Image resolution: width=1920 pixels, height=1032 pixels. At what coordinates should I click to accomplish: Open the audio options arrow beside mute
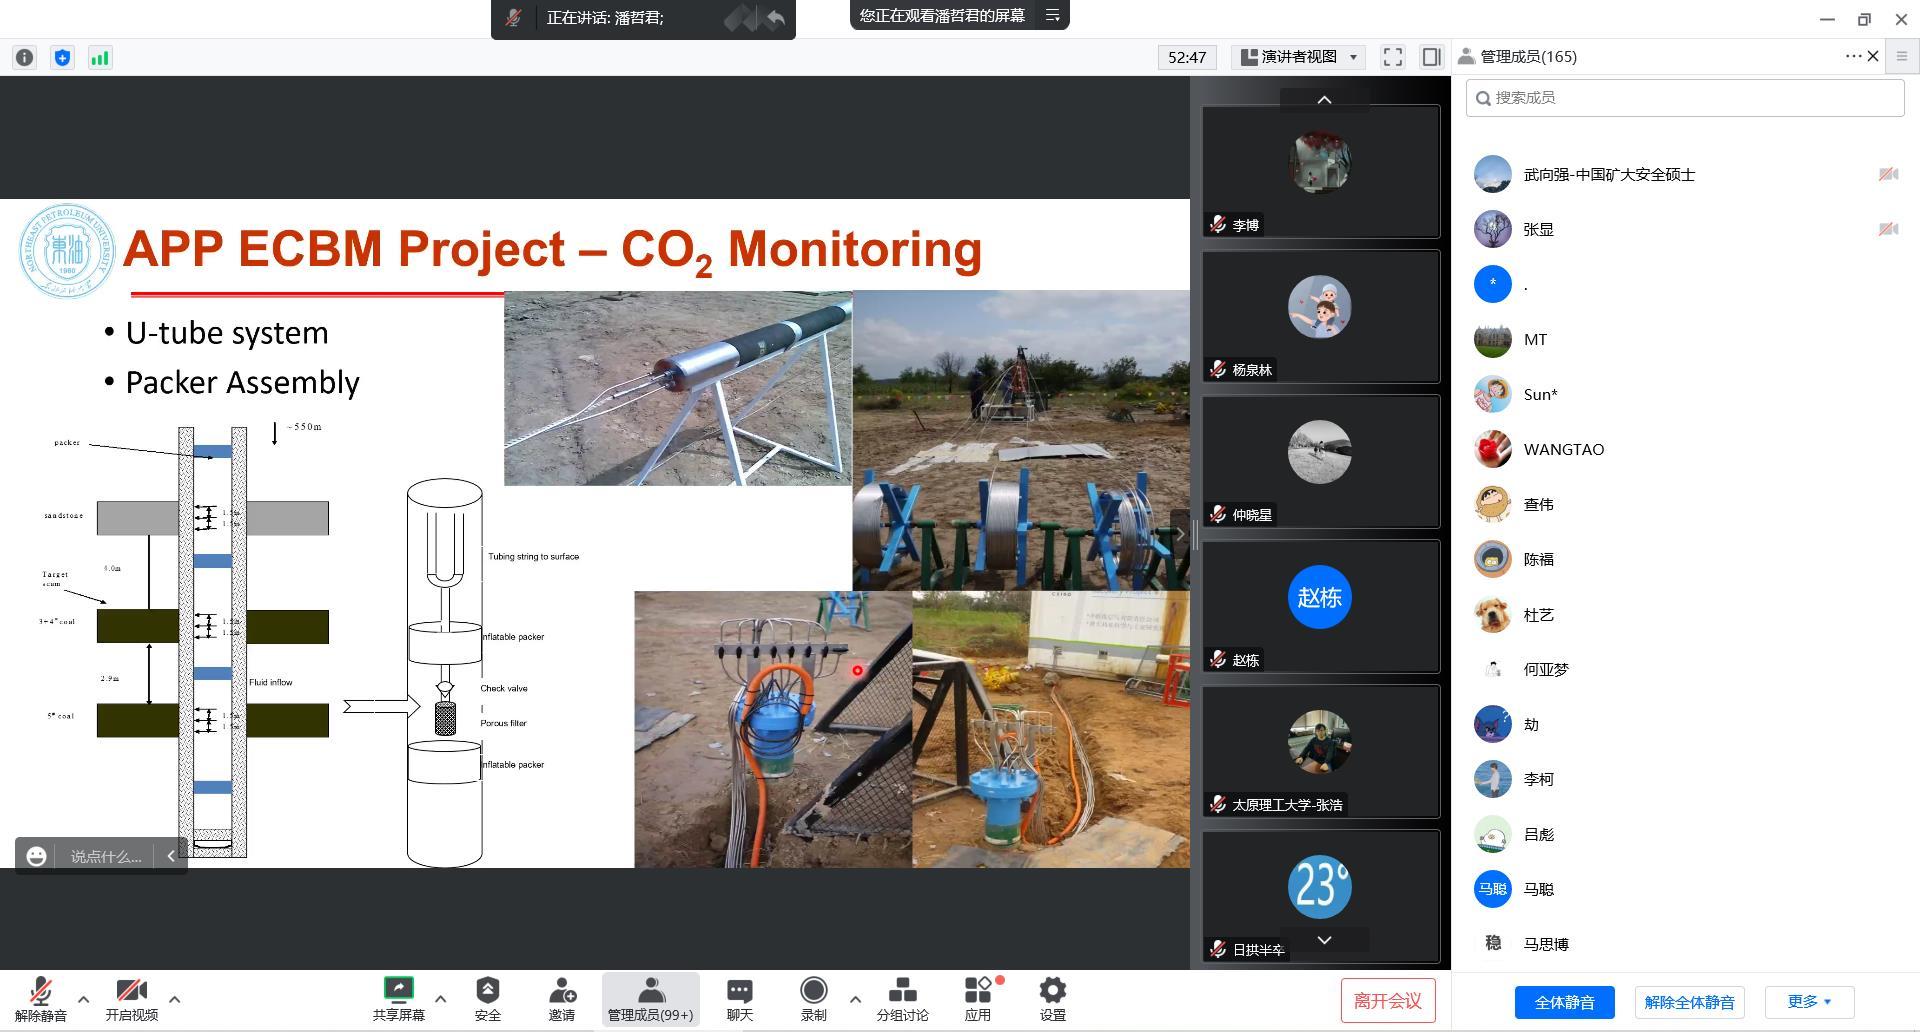click(x=84, y=998)
